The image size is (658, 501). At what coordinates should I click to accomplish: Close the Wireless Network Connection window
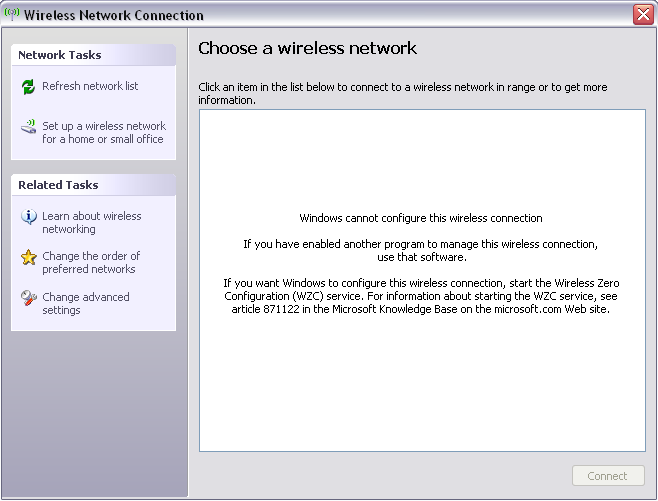tap(643, 15)
